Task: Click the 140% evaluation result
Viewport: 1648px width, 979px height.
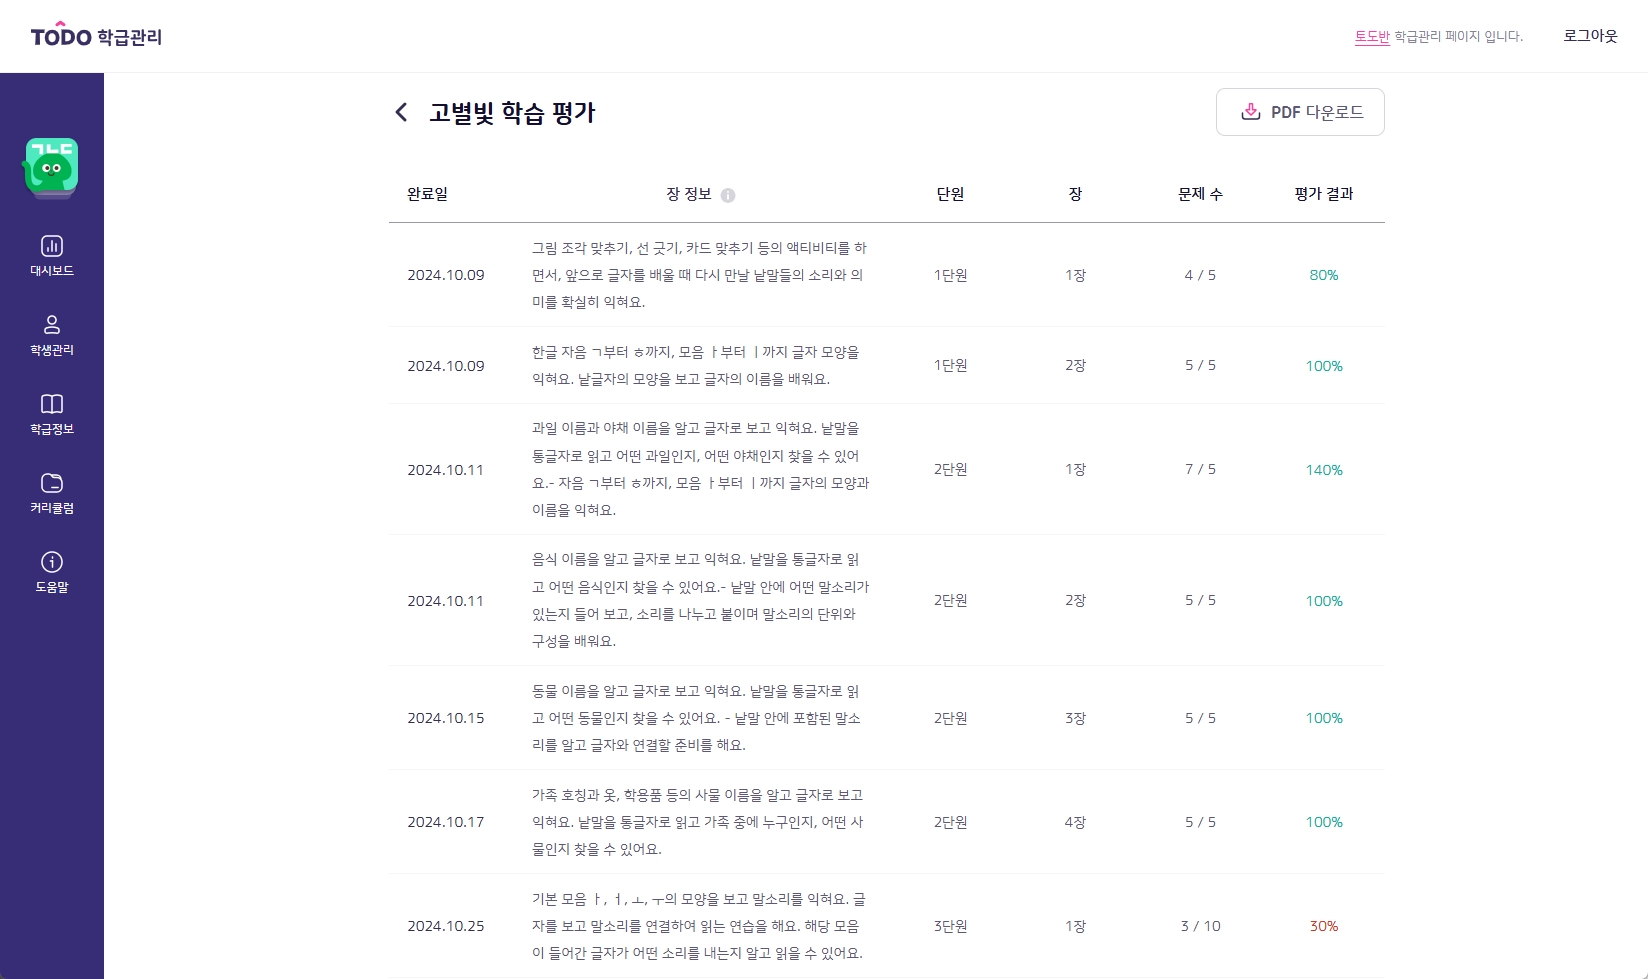Action: tap(1323, 470)
